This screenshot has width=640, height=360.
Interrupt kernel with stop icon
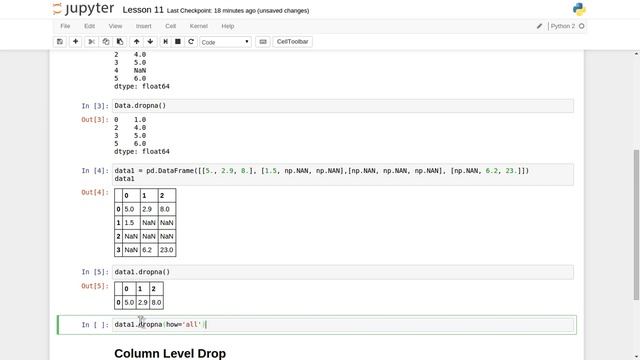tap(178, 42)
